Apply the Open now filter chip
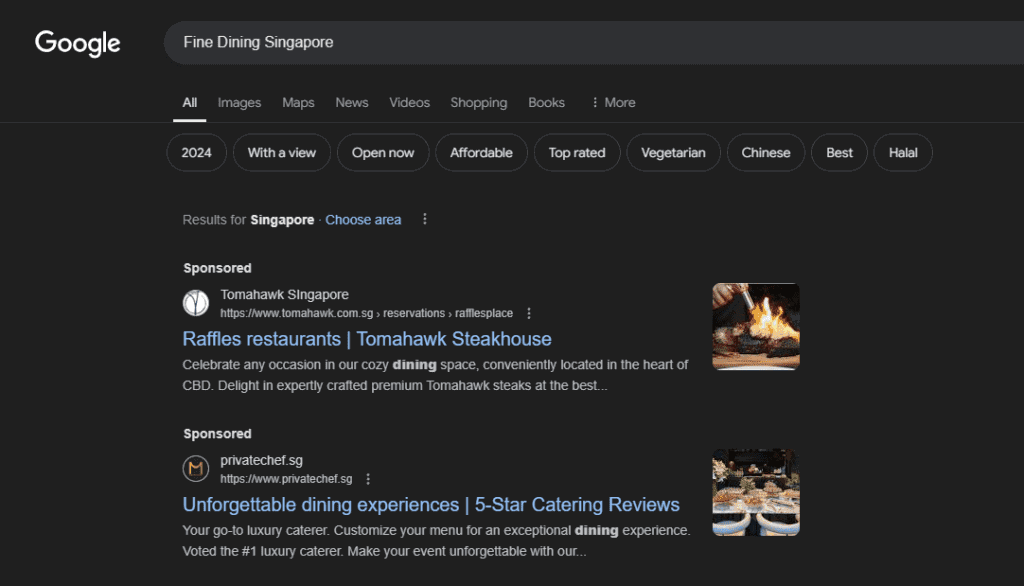This screenshot has height=586, width=1024. tap(383, 152)
